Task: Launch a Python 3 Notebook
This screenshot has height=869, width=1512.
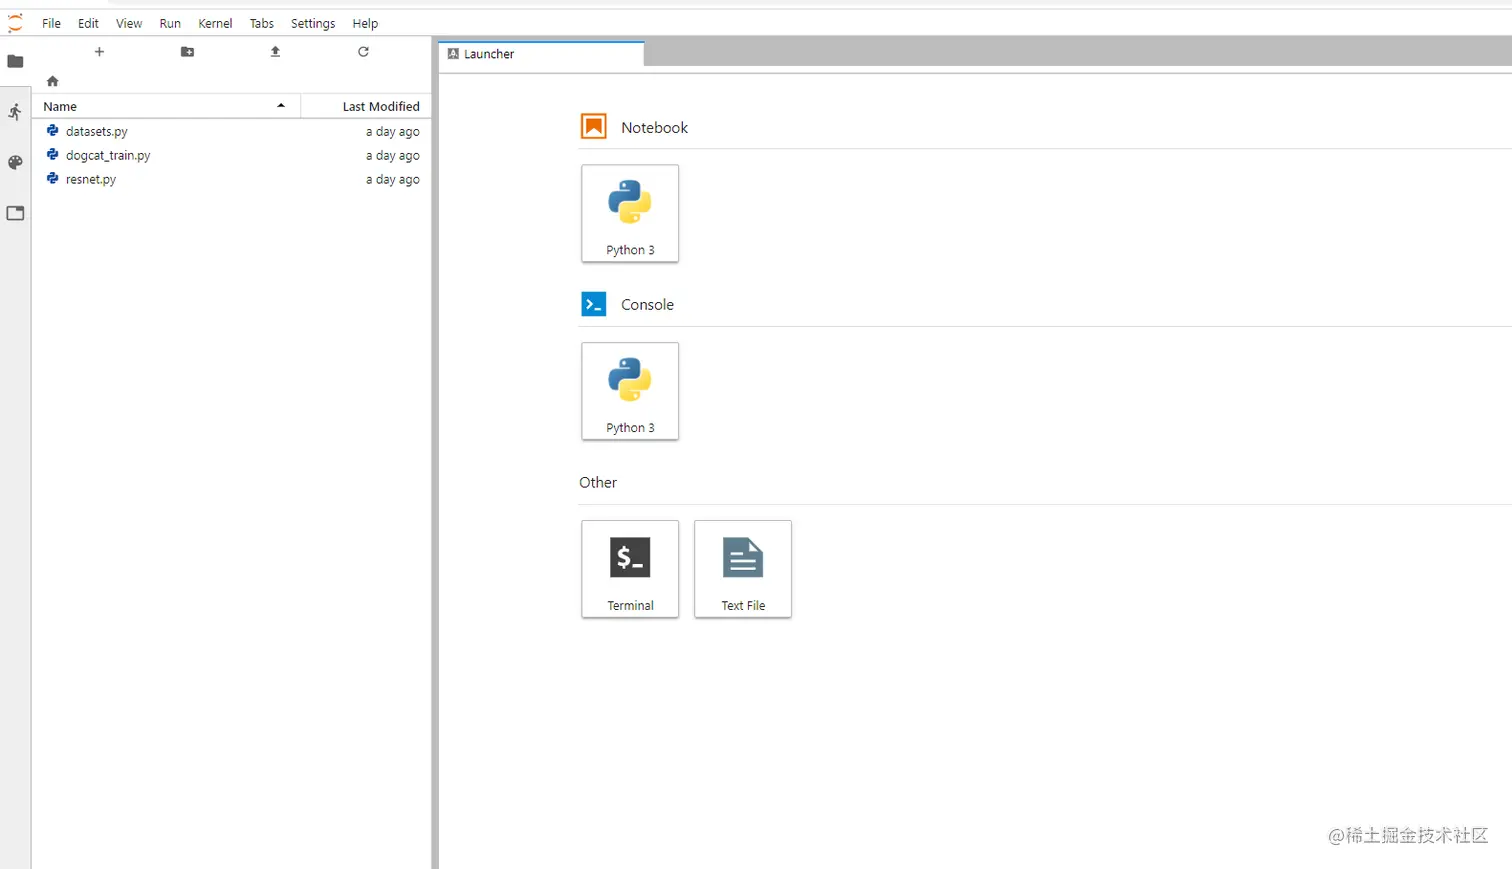Action: [630, 214]
